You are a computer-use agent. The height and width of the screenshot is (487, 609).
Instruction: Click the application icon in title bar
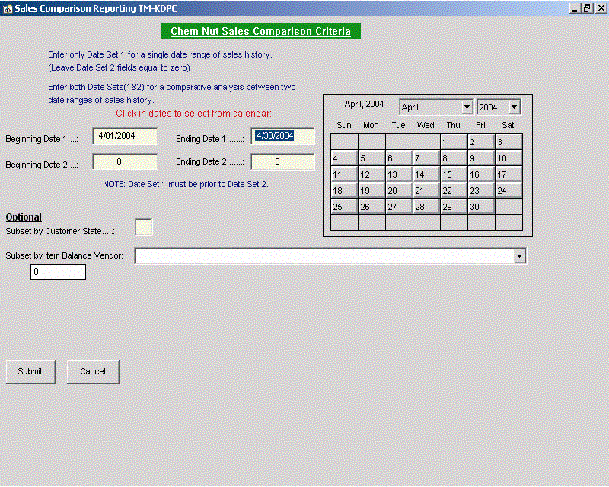(x=7, y=9)
